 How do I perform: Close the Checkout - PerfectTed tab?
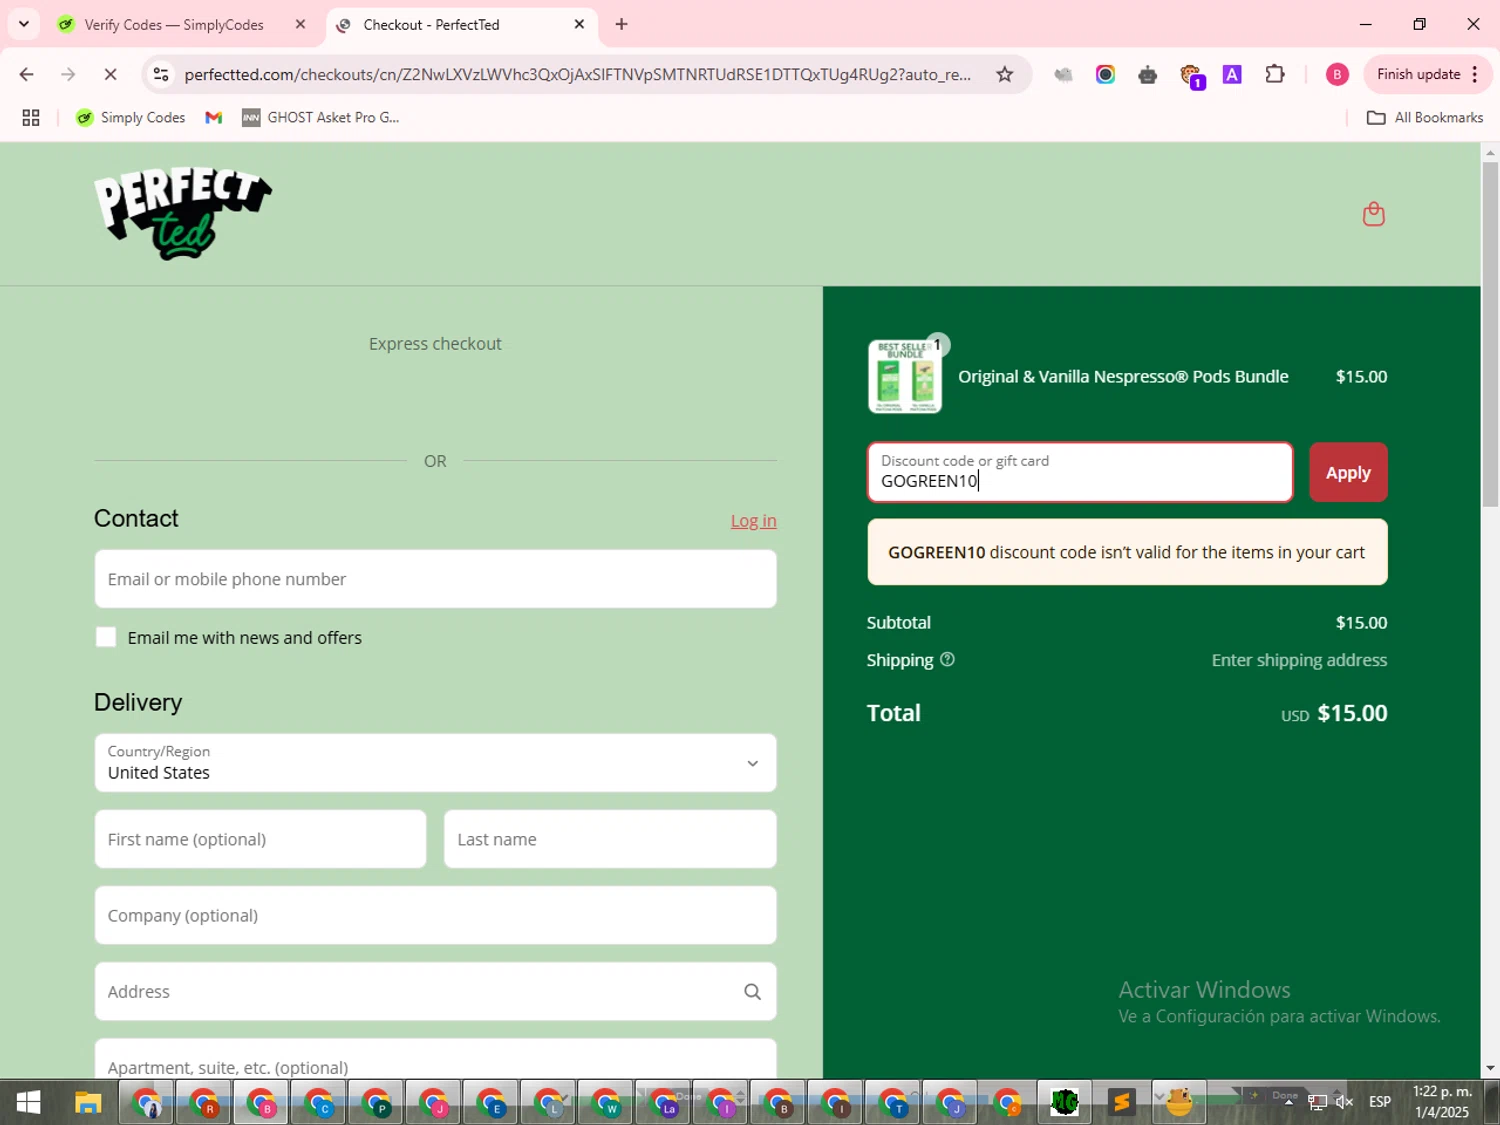579,24
